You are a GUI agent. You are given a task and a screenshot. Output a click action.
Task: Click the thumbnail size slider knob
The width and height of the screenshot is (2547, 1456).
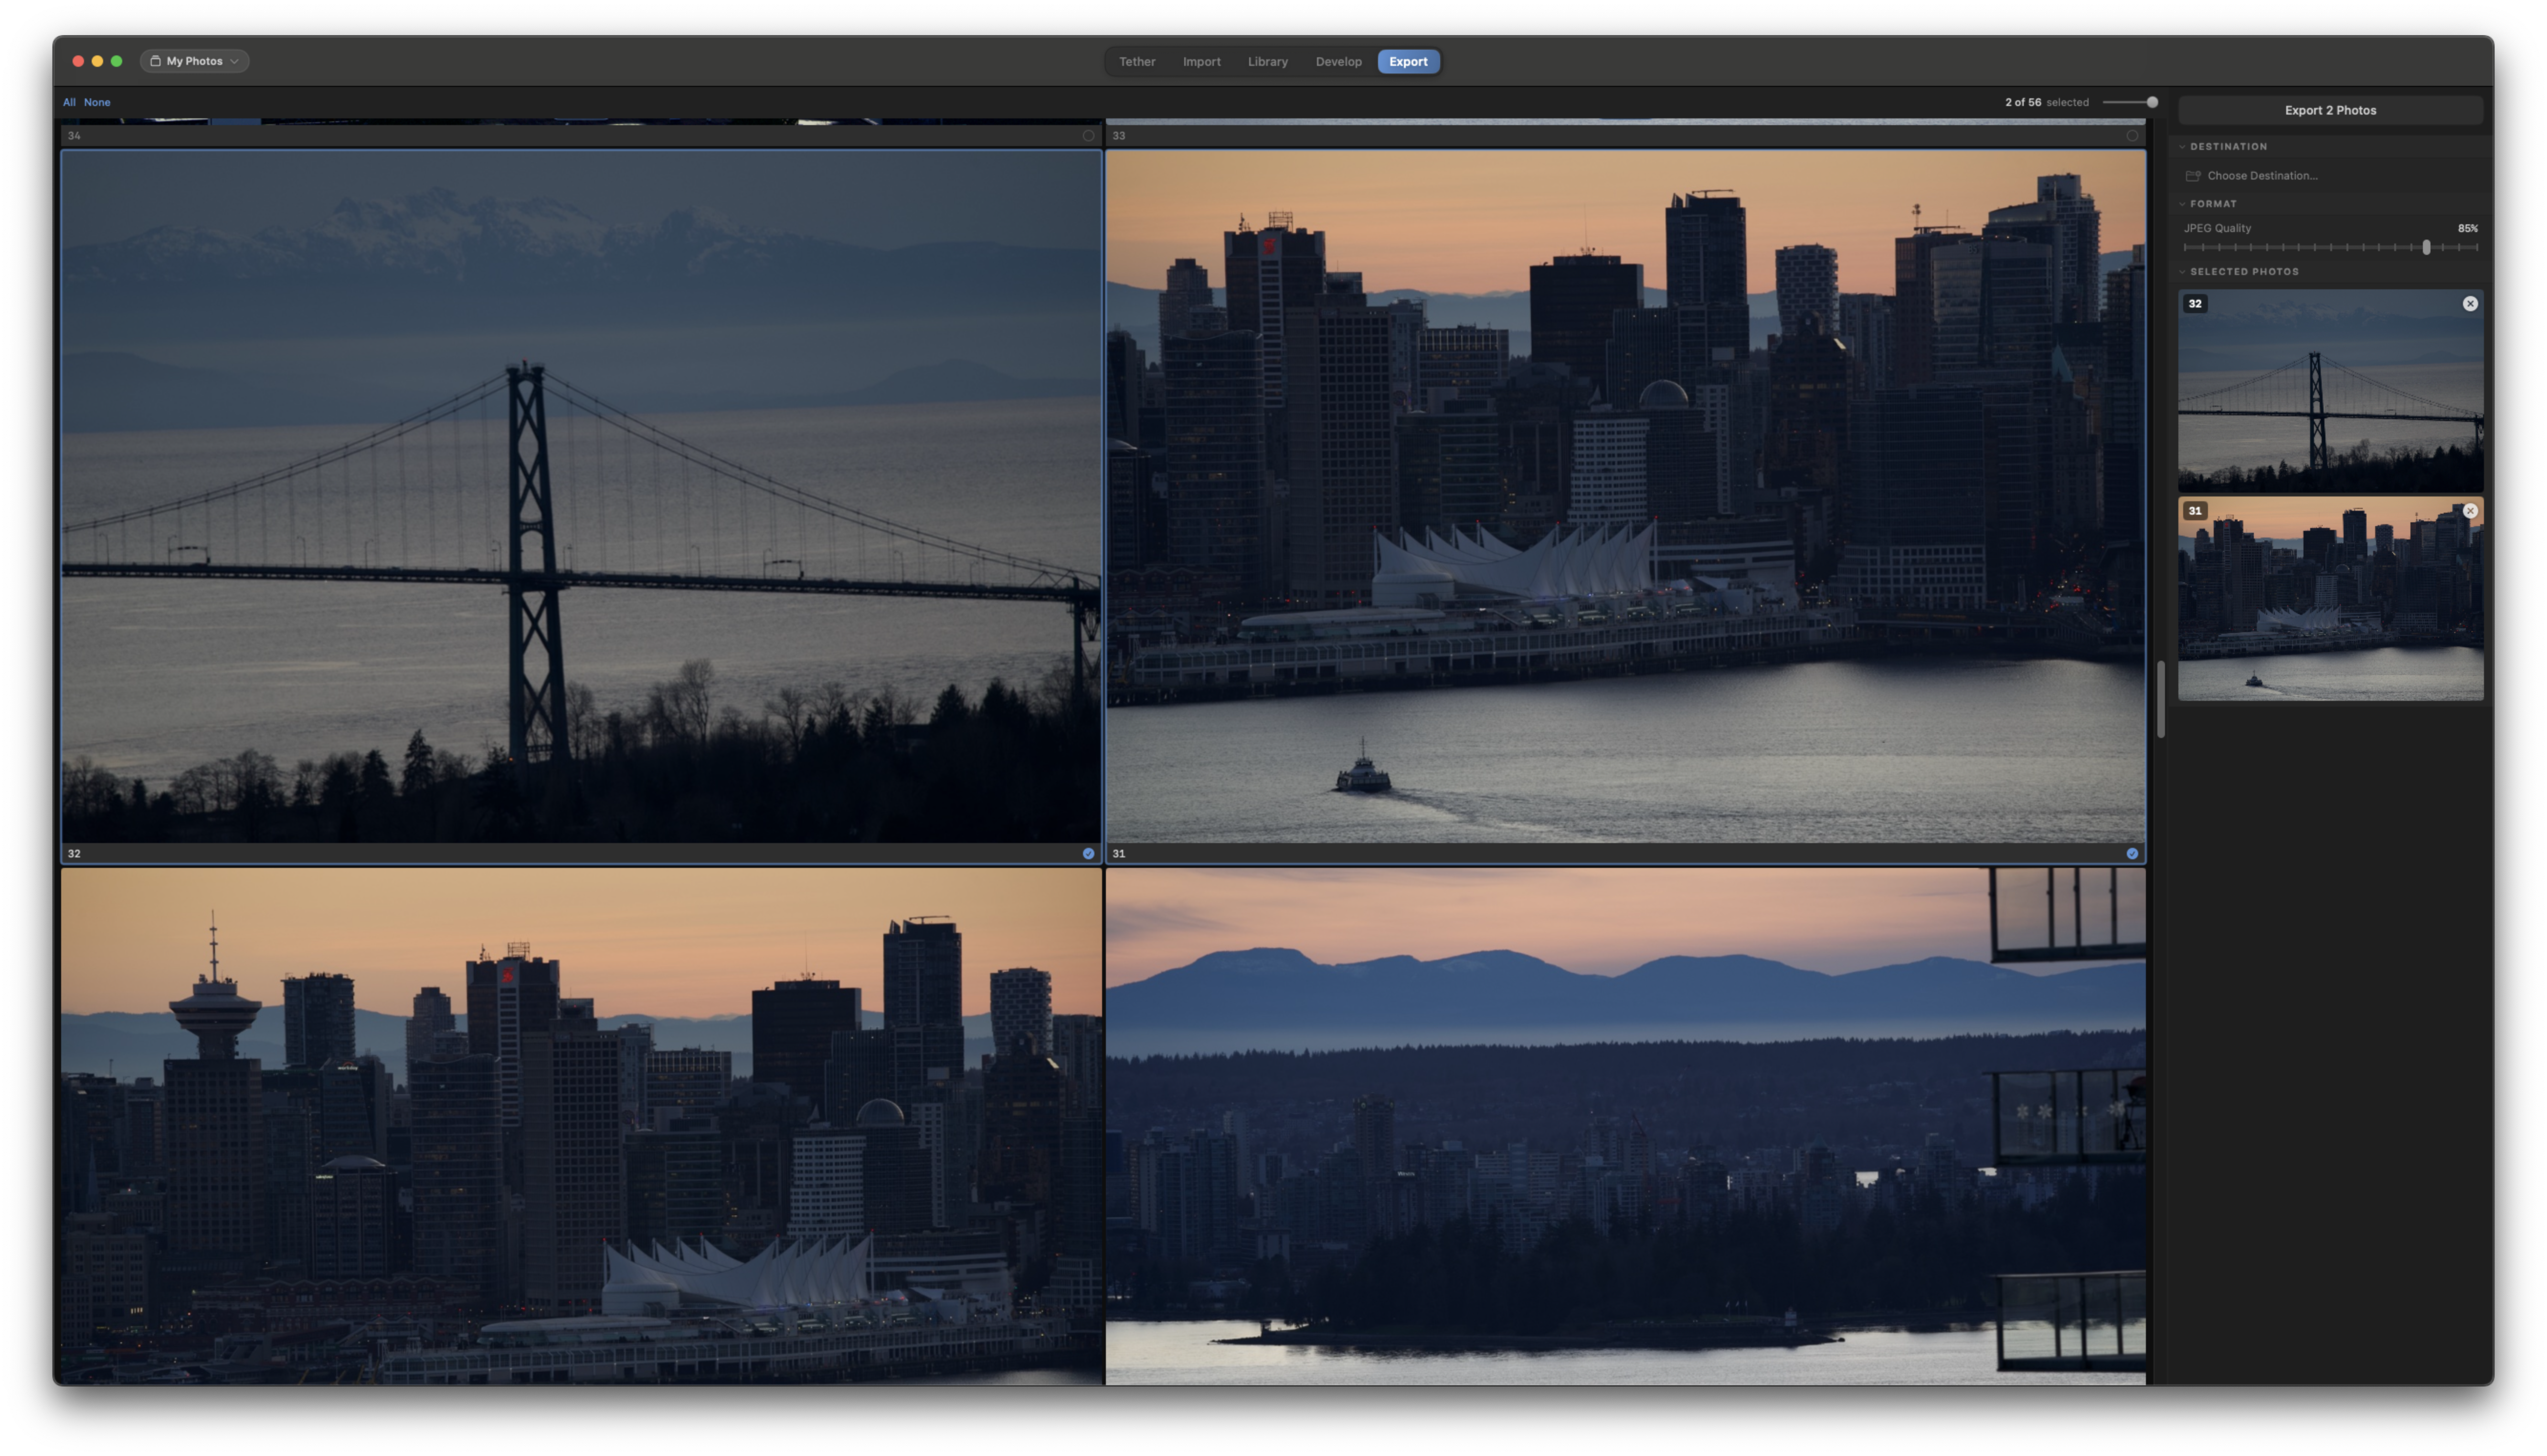2152,103
